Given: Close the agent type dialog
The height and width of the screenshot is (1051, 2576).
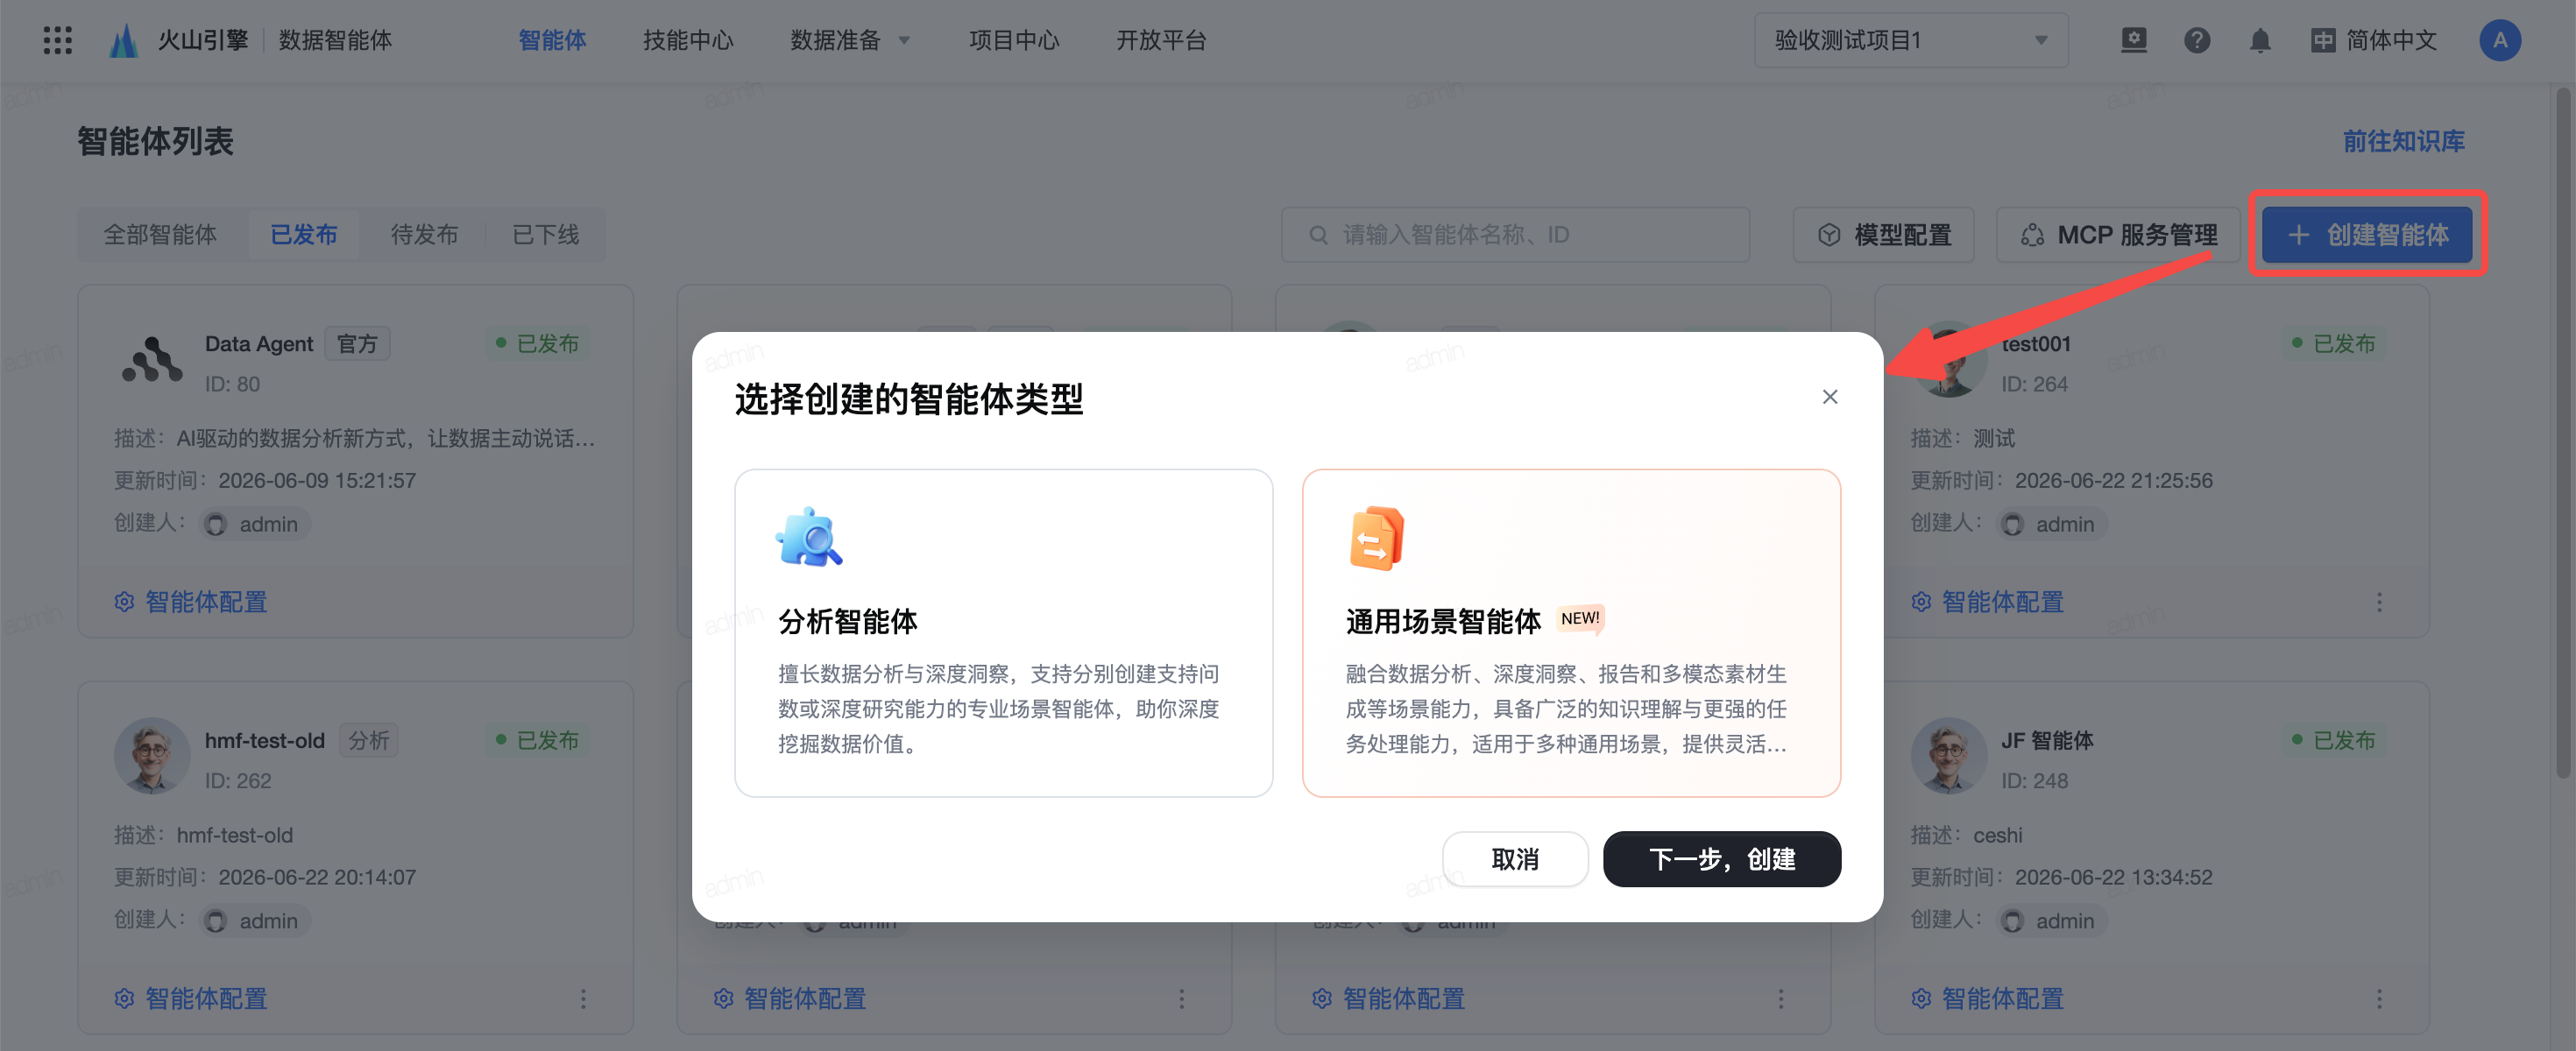Looking at the screenshot, I should [1829, 397].
